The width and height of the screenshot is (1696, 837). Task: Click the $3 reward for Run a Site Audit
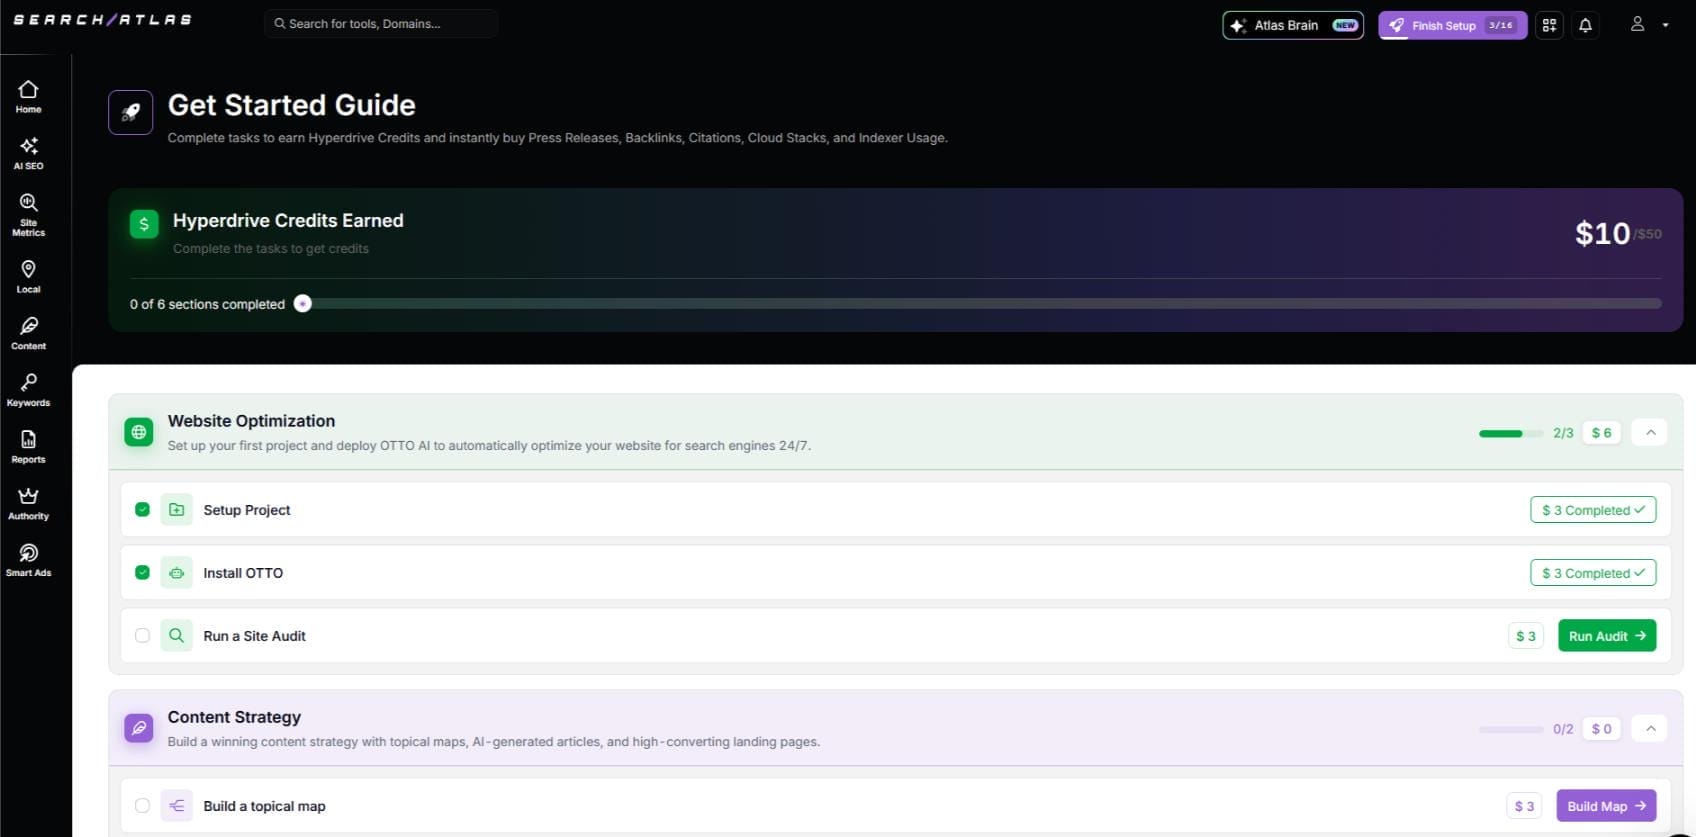tap(1526, 636)
